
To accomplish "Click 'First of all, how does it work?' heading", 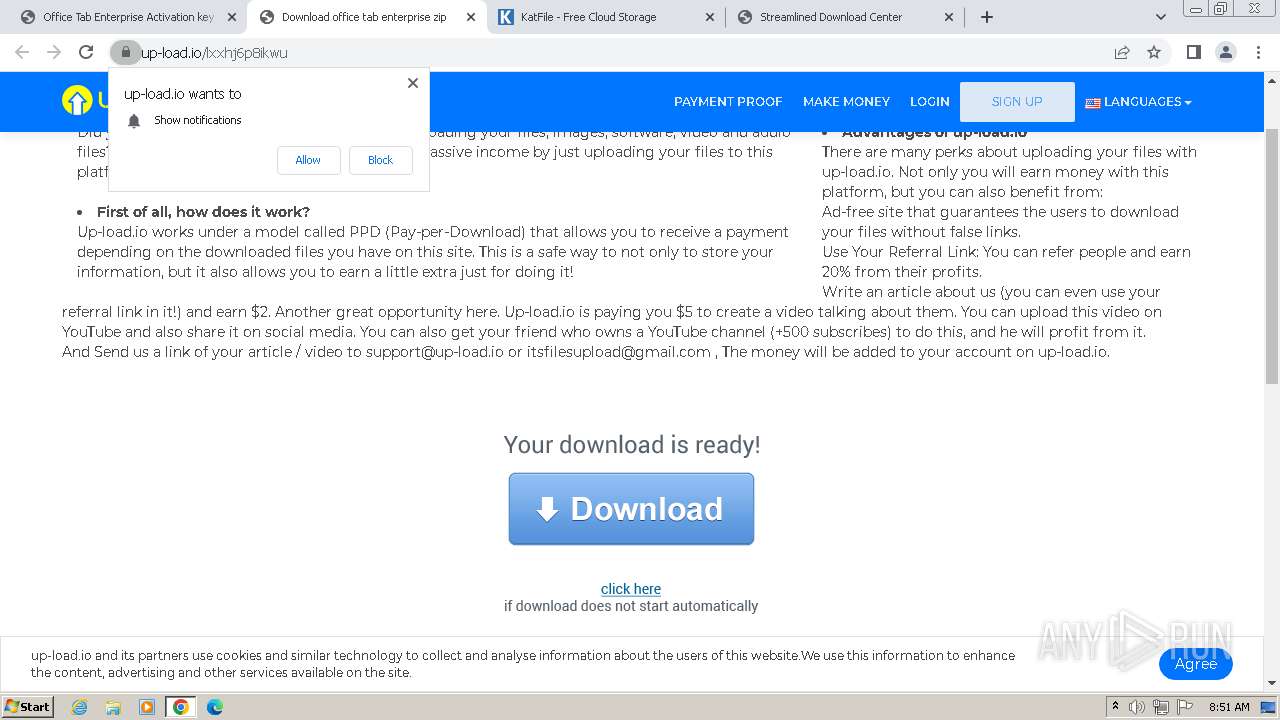I will 203,212.
